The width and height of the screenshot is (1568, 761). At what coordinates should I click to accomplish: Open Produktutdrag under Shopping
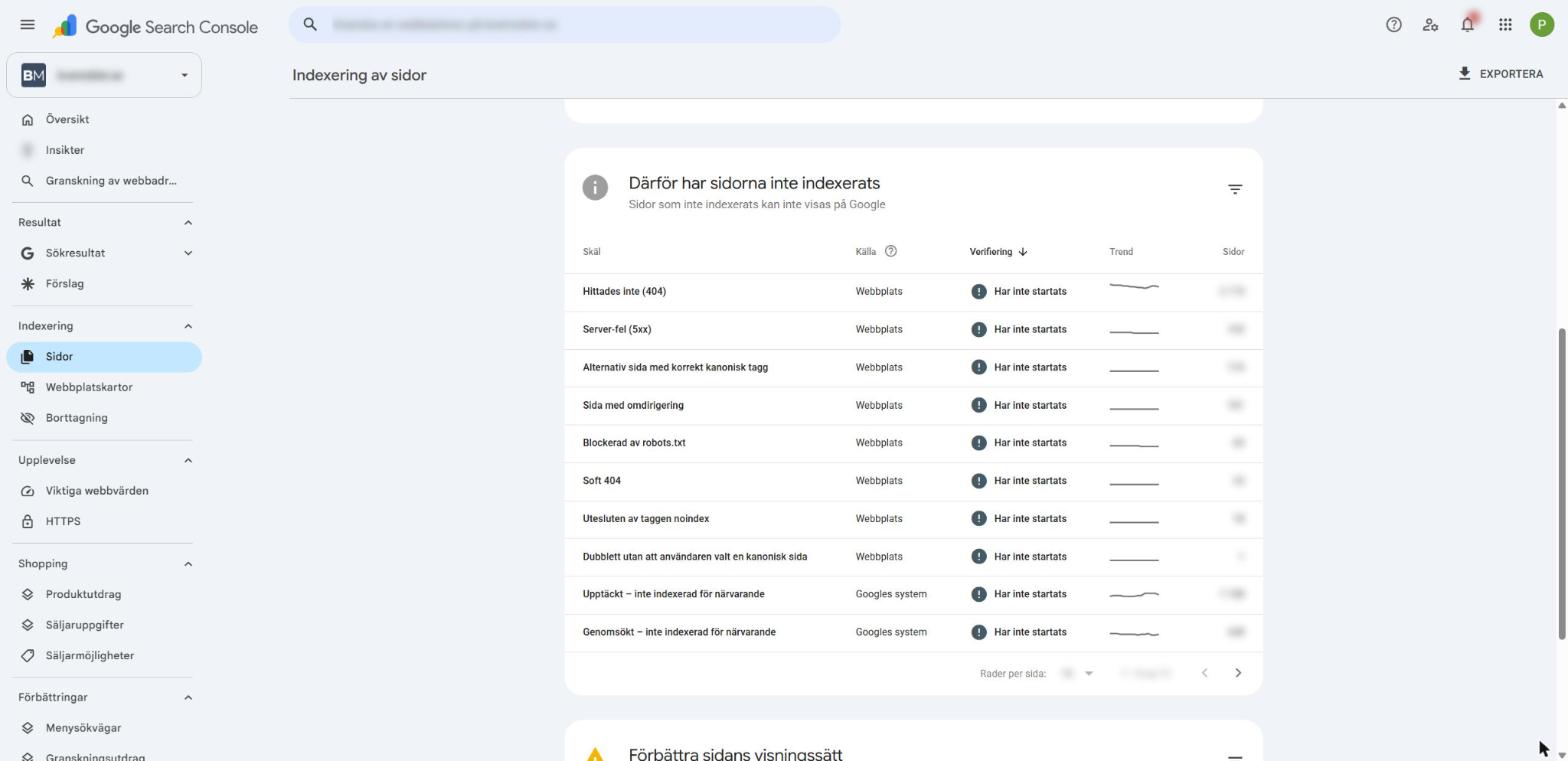104,594
